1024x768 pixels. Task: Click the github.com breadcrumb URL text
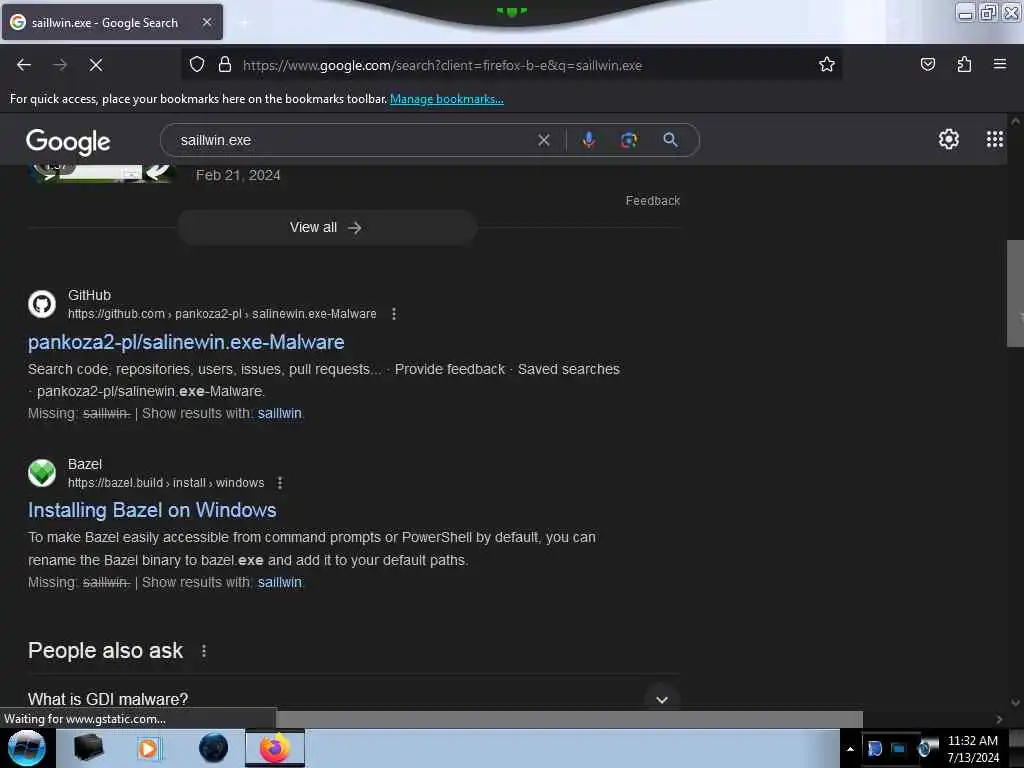[222, 314]
